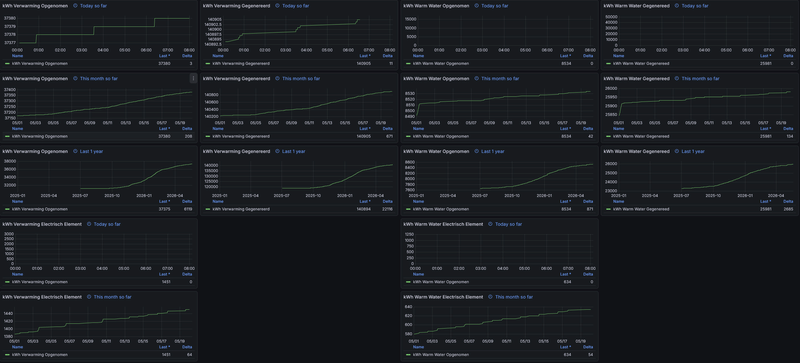Click clock icon on Warm Water Gegenereerd today panel
This screenshot has height=363, width=800.
(x=677, y=6)
